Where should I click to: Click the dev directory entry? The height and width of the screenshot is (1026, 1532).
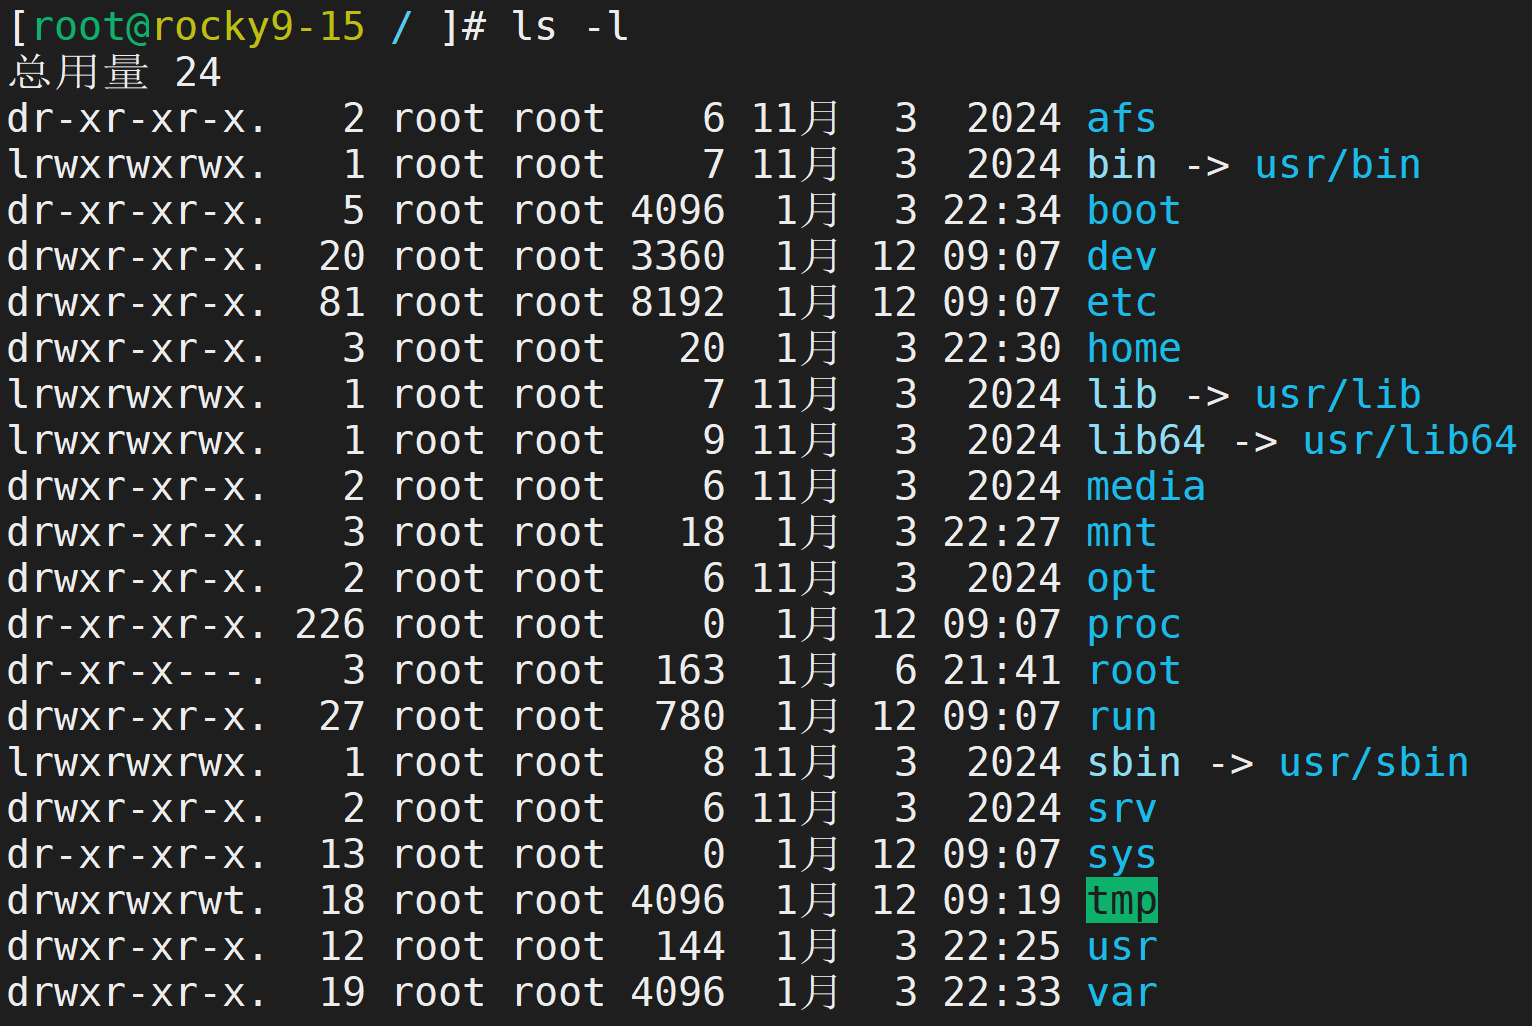coord(1120,256)
